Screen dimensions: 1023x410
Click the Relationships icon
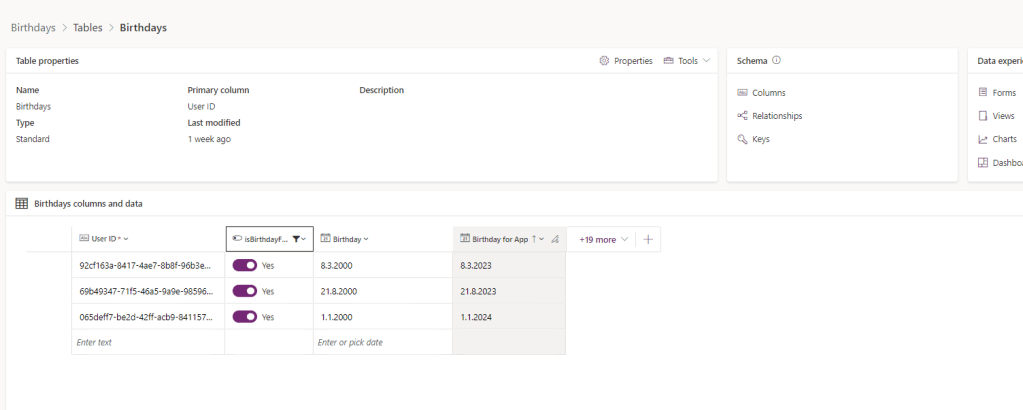click(x=742, y=116)
